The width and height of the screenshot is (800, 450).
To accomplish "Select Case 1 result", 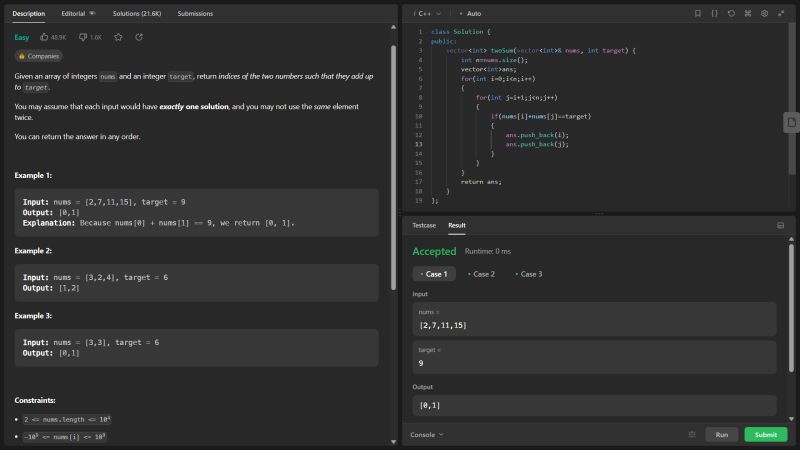I will pos(435,274).
